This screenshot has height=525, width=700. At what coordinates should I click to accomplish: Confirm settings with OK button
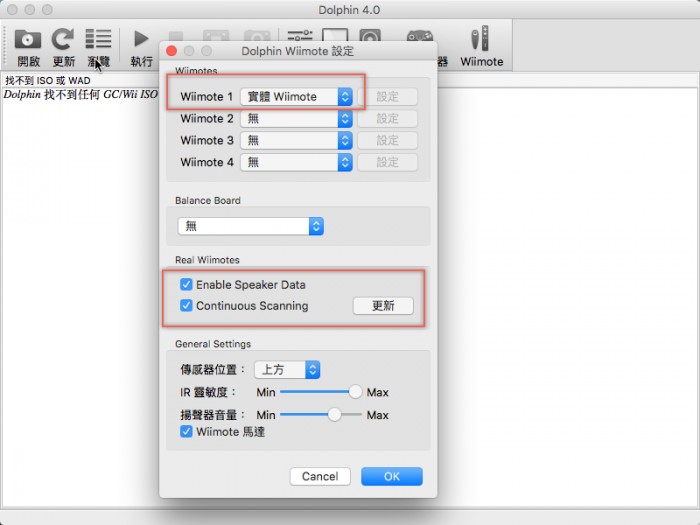click(x=392, y=476)
